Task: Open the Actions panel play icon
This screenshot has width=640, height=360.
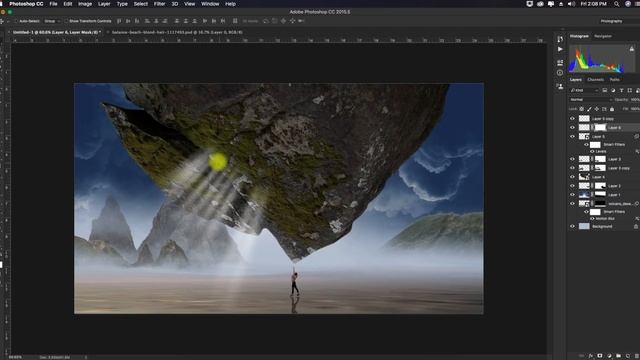Action: click(x=560, y=49)
